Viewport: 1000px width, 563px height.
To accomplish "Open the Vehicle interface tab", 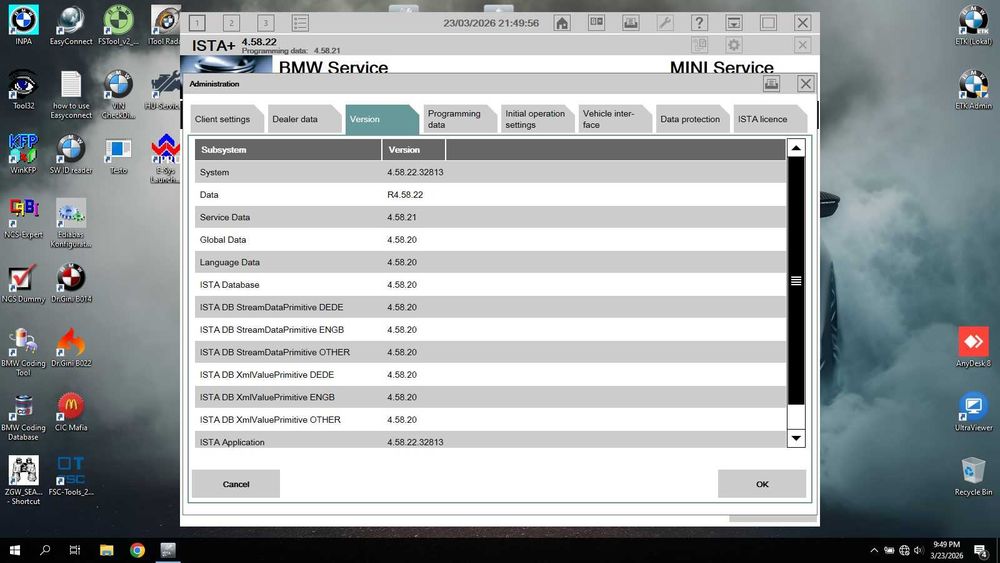I will 615,119.
